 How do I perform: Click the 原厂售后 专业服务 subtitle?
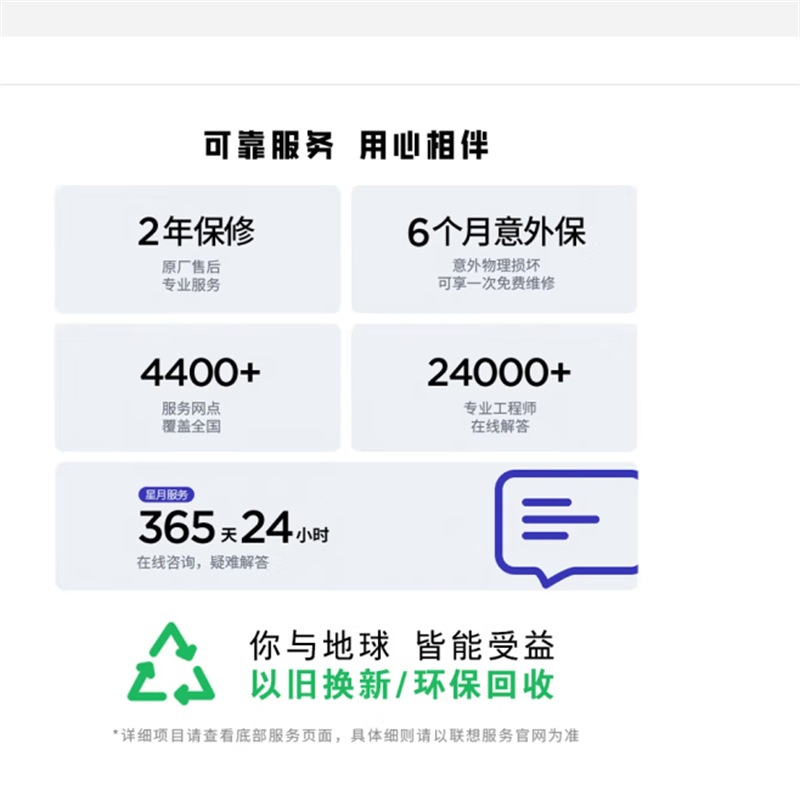191,276
